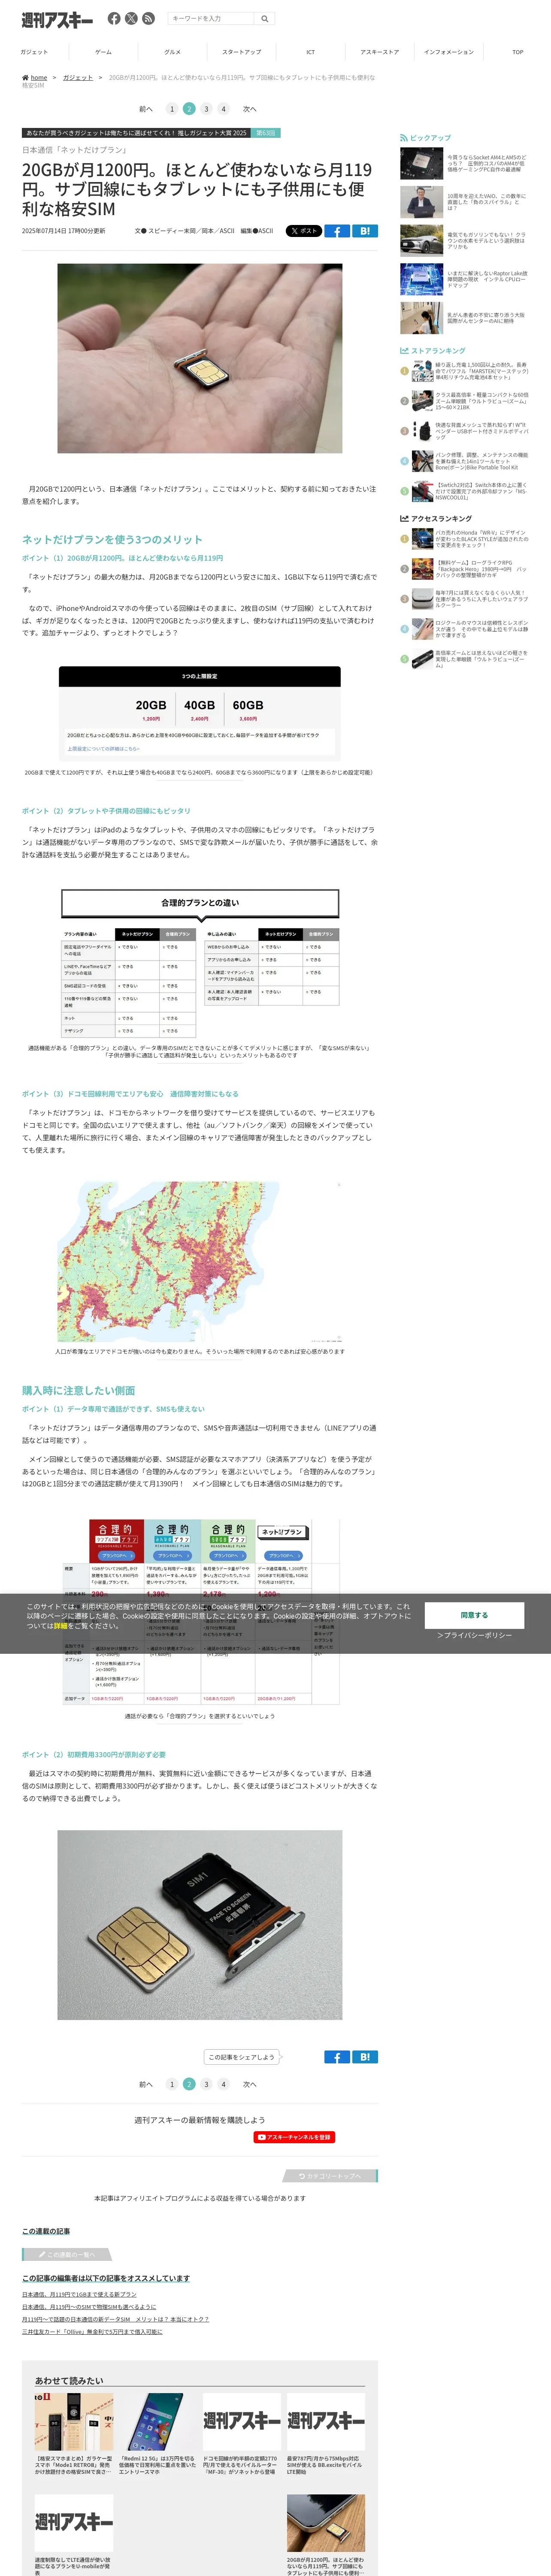Click the B! Hatena button under the title
The image size is (551, 2576).
[365, 231]
